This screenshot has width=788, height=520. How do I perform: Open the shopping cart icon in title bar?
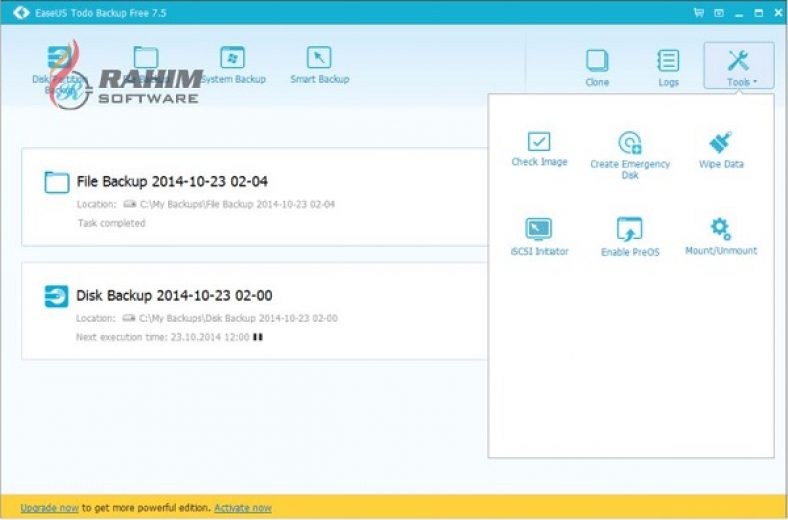(699, 13)
